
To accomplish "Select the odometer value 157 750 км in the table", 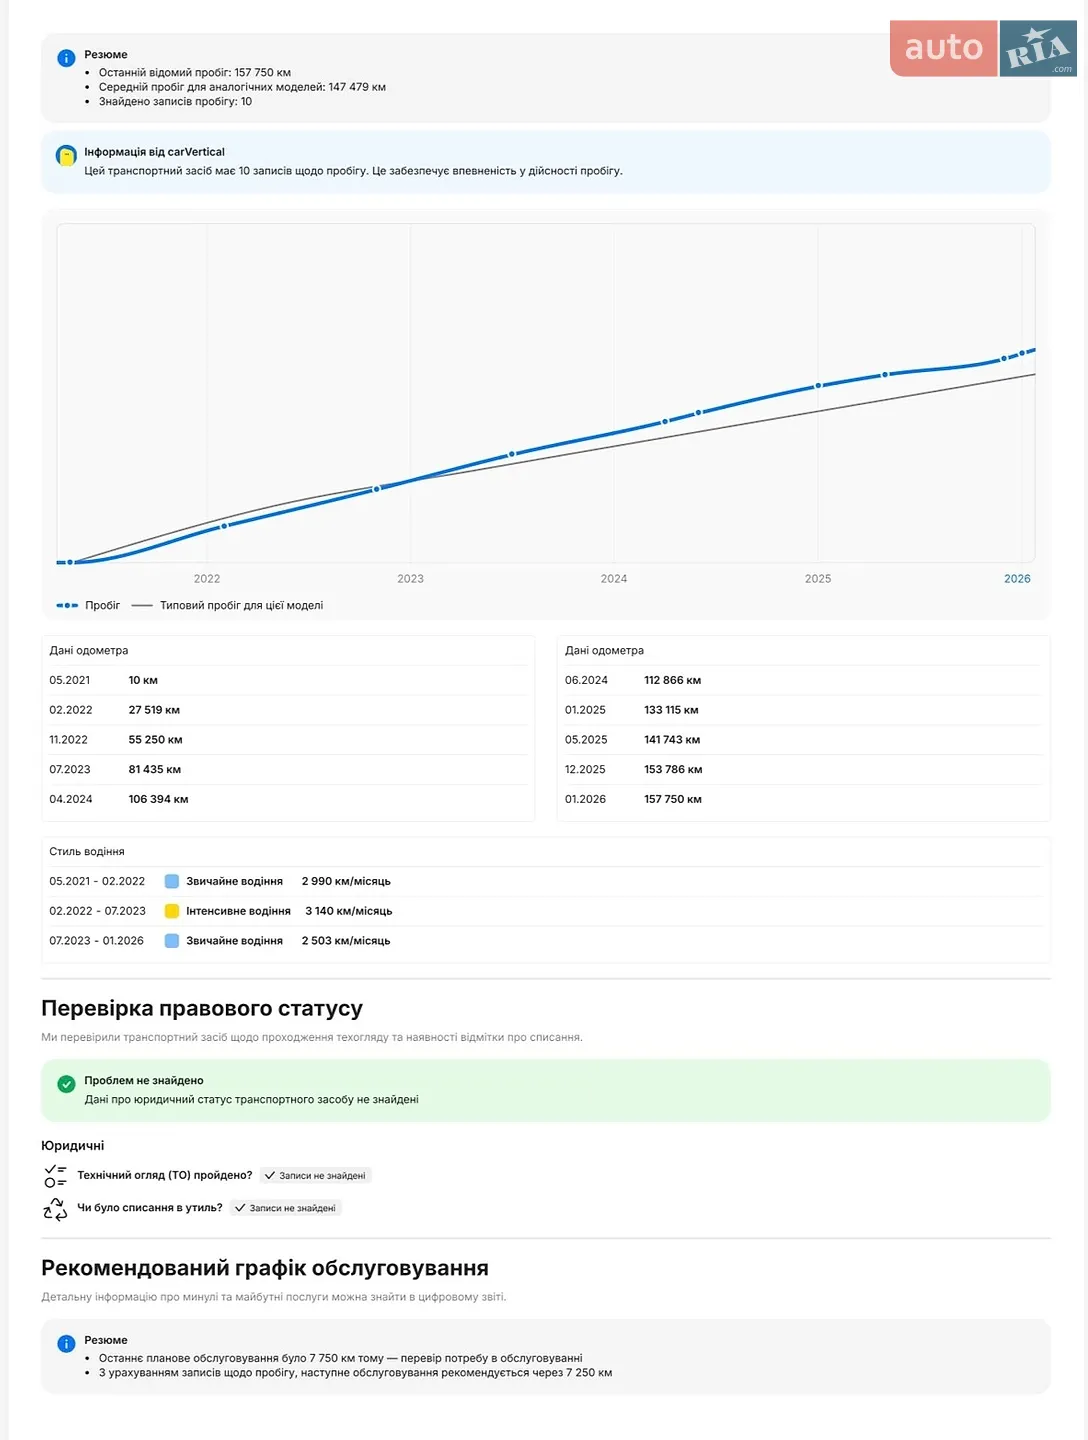I will tap(673, 800).
